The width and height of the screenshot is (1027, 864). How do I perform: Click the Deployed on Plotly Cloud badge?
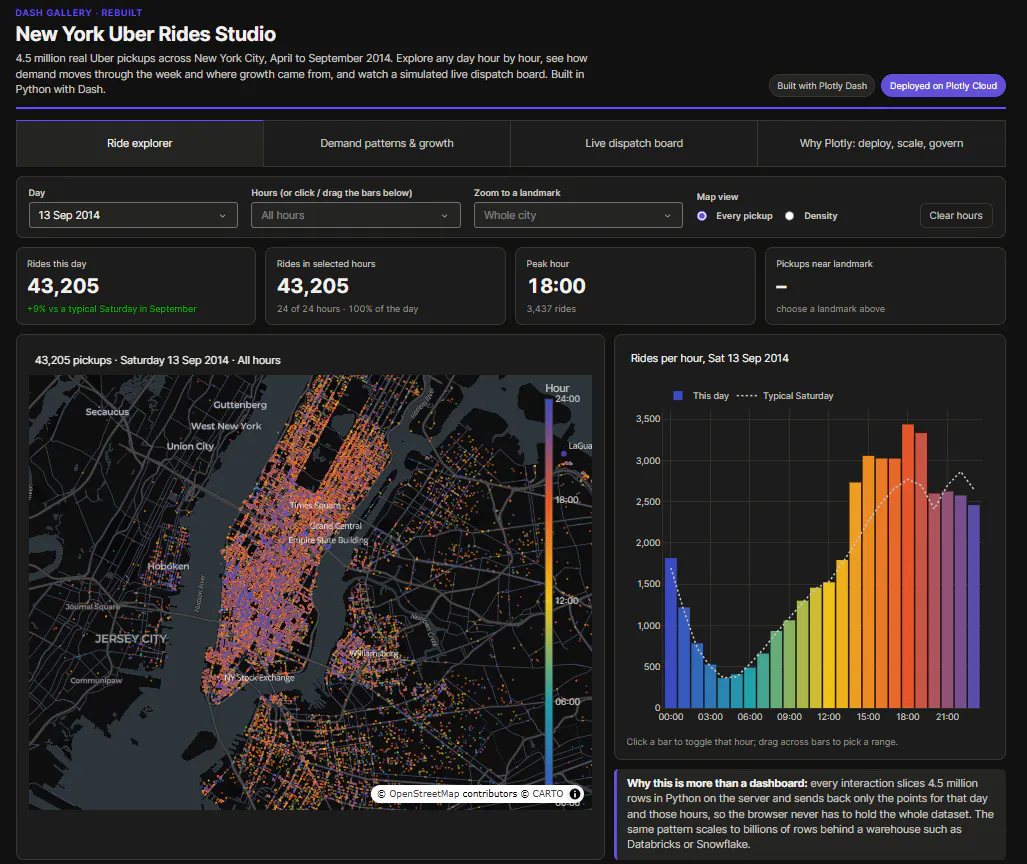943,86
